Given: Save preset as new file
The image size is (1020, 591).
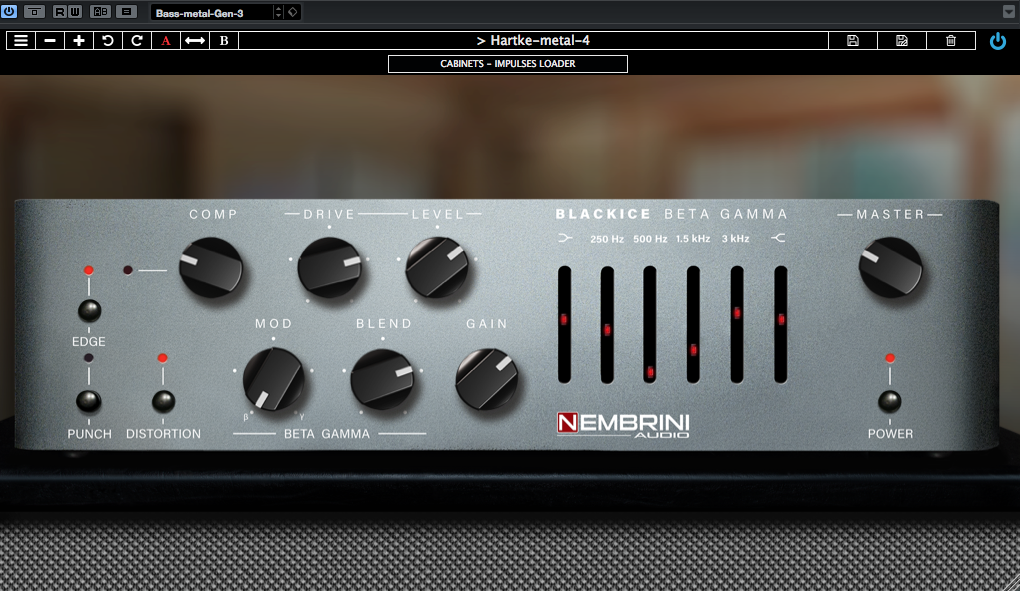Looking at the screenshot, I should 902,40.
